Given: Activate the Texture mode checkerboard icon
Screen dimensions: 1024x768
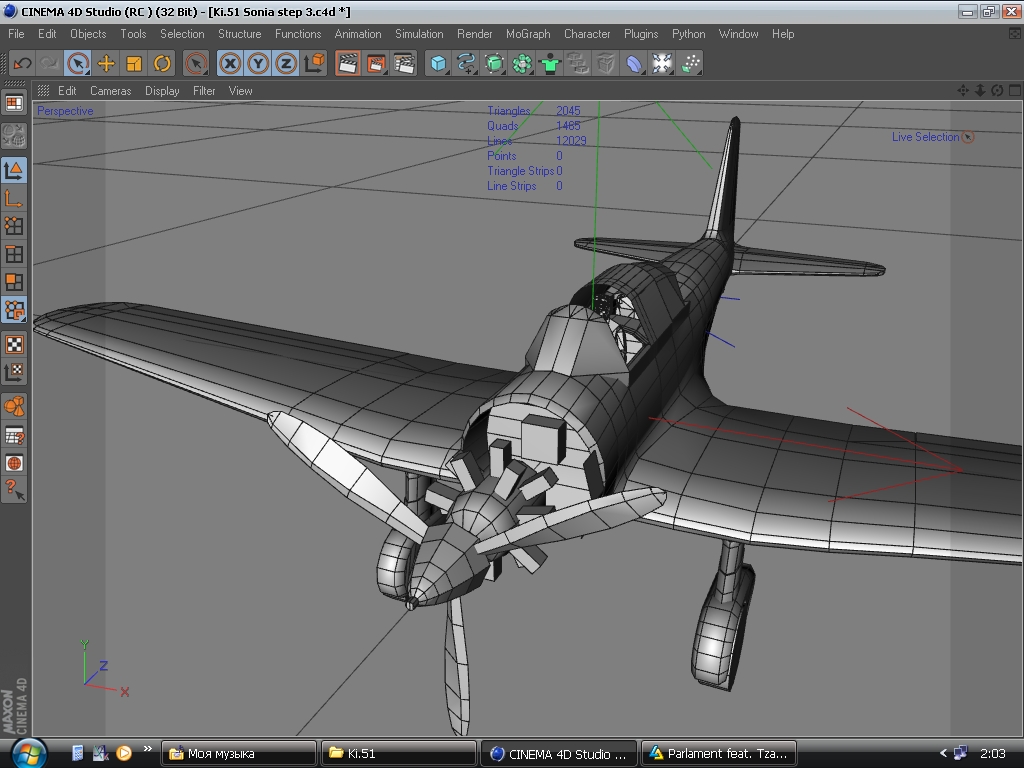Looking at the screenshot, I should tap(14, 345).
